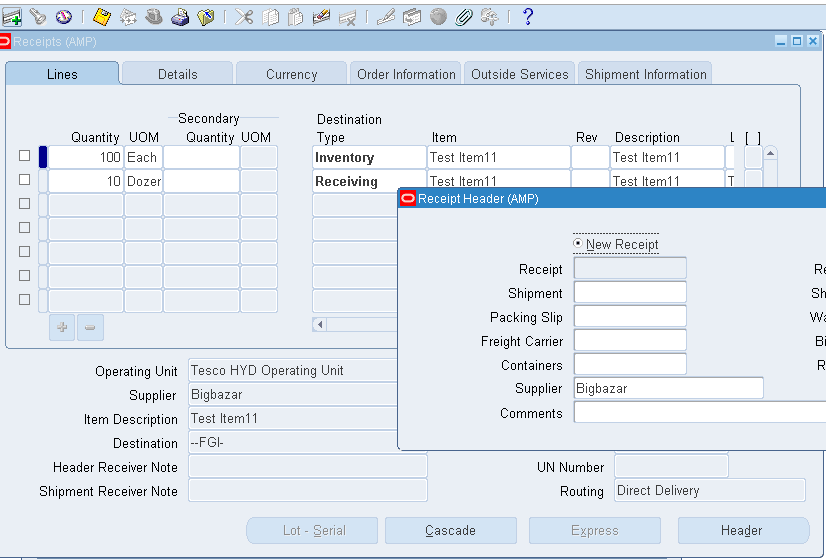Click the Header Receiver Note field

tap(308, 467)
